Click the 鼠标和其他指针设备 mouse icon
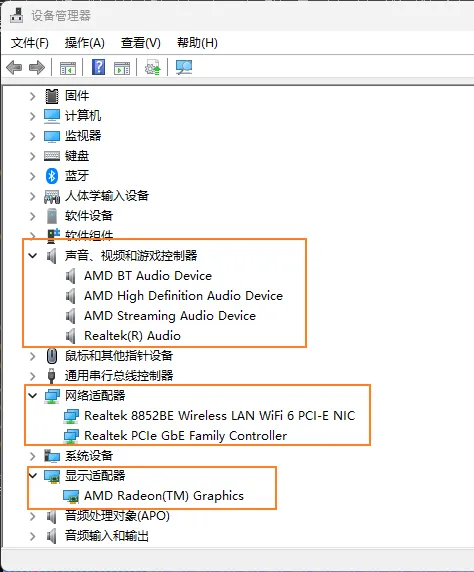This screenshot has height=572, width=474. [x=52, y=356]
